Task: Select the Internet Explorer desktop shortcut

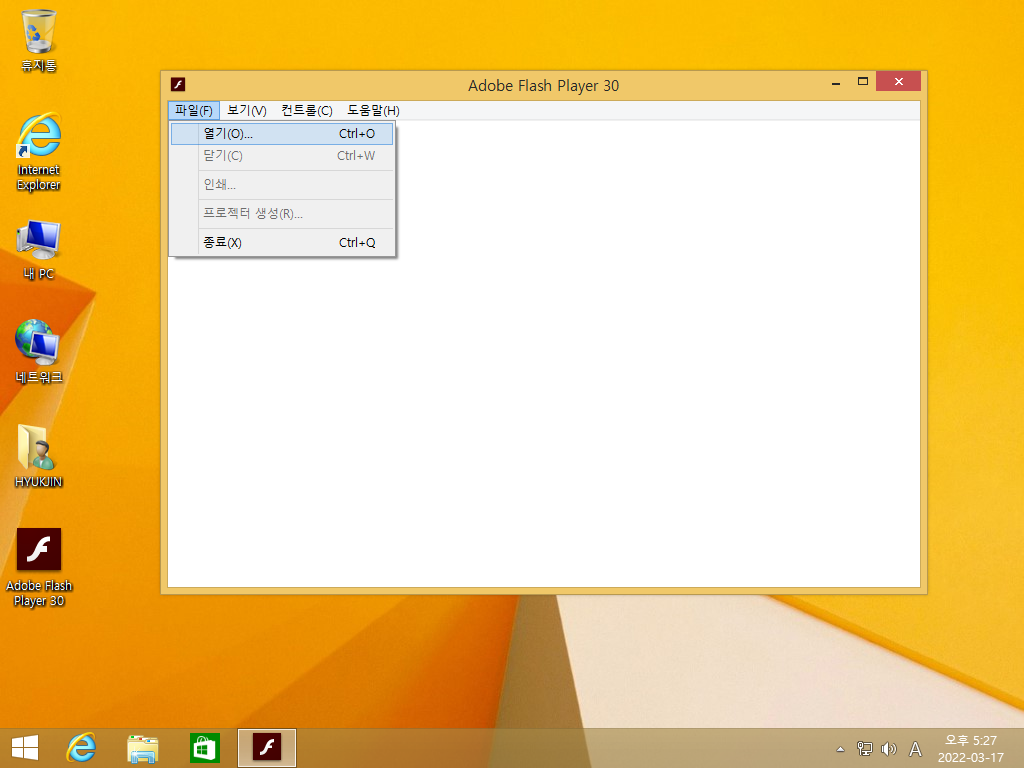Action: [x=39, y=152]
